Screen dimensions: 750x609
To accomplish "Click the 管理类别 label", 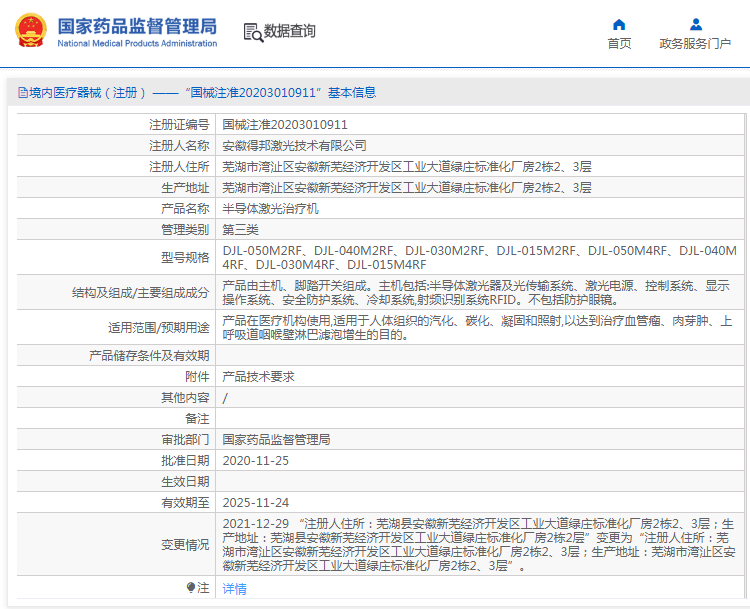I will coord(185,230).
